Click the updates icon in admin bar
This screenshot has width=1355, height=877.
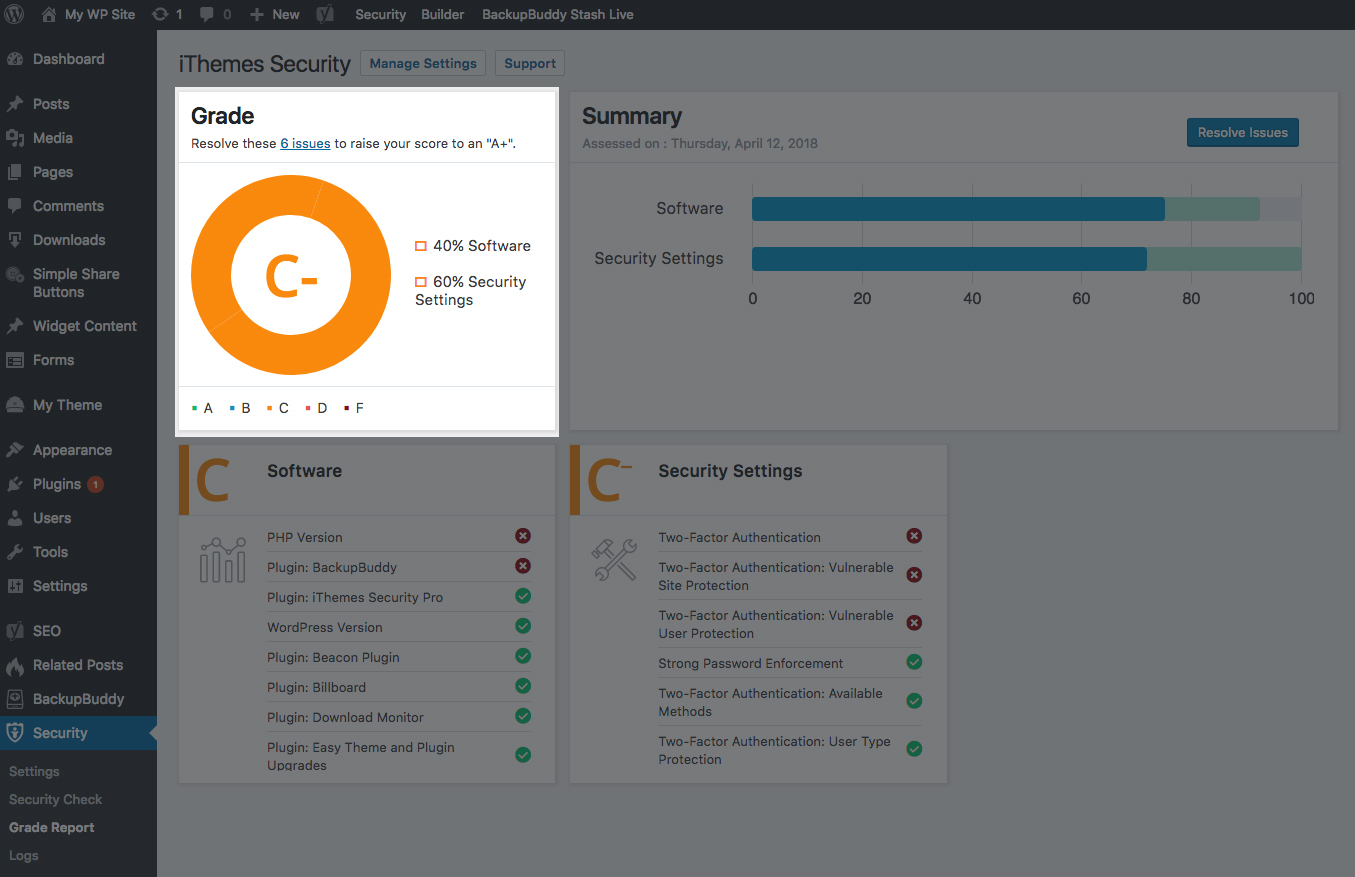[160, 14]
